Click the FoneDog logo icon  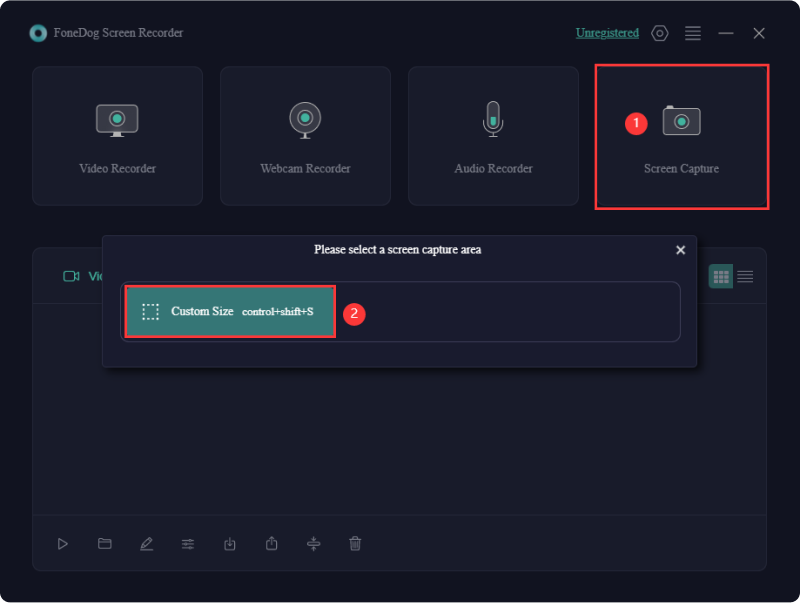click(38, 33)
